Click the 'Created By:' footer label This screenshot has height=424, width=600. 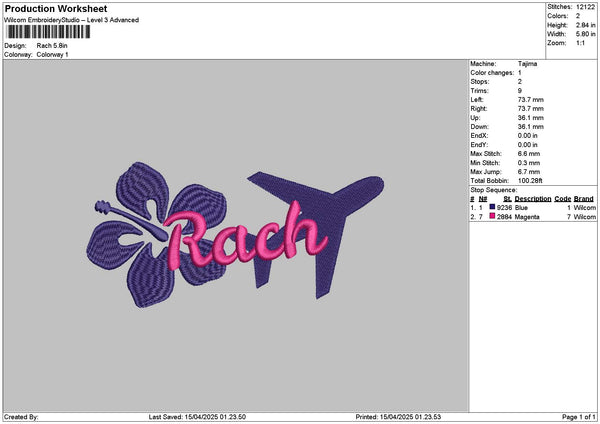point(21,417)
